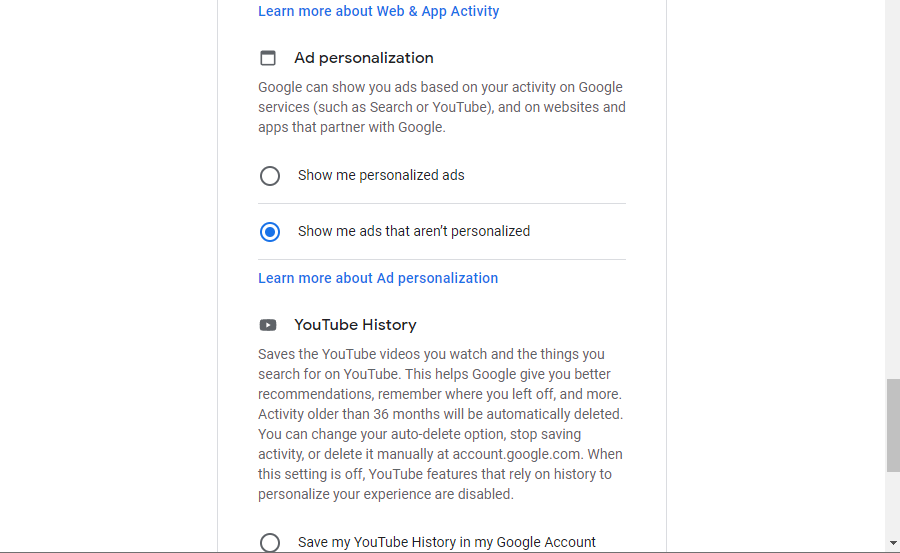This screenshot has height=553, width=900.
Task: Click the YouTube History description paragraph
Action: (440, 424)
